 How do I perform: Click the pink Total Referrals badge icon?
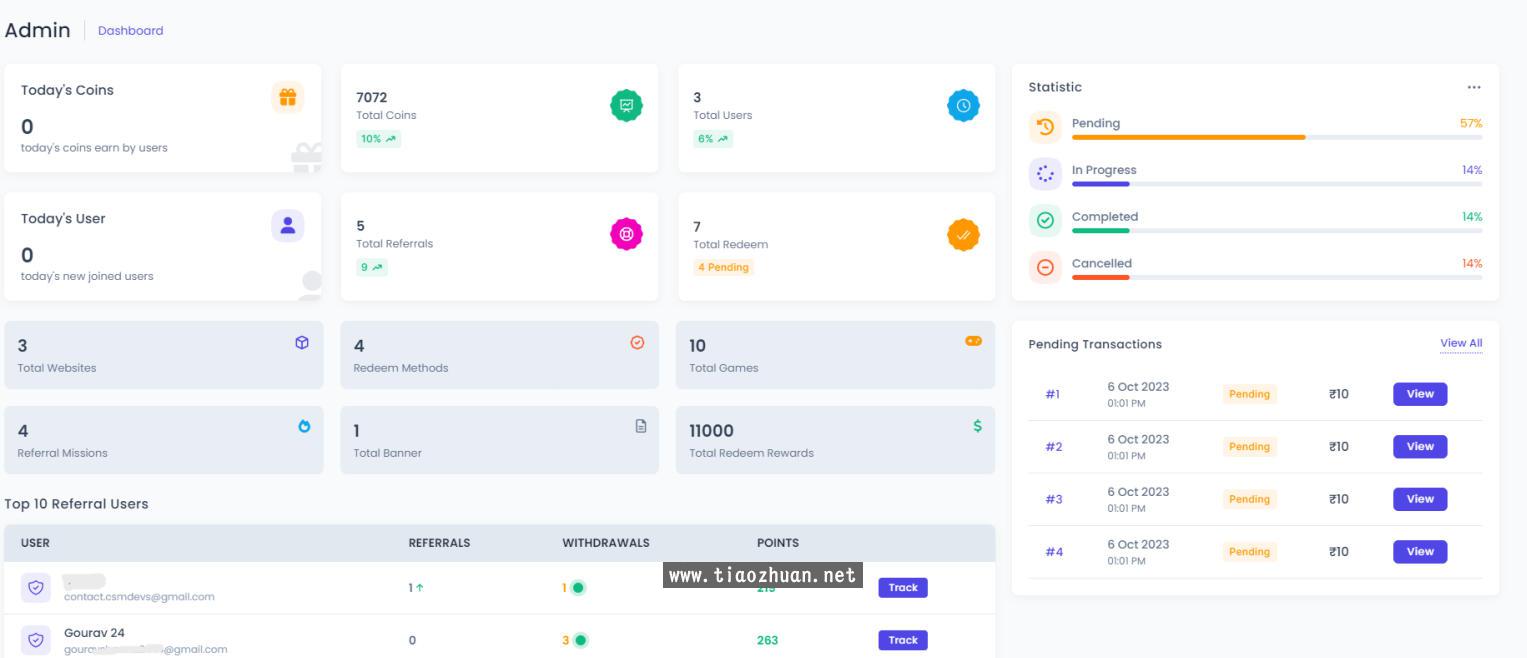point(626,234)
